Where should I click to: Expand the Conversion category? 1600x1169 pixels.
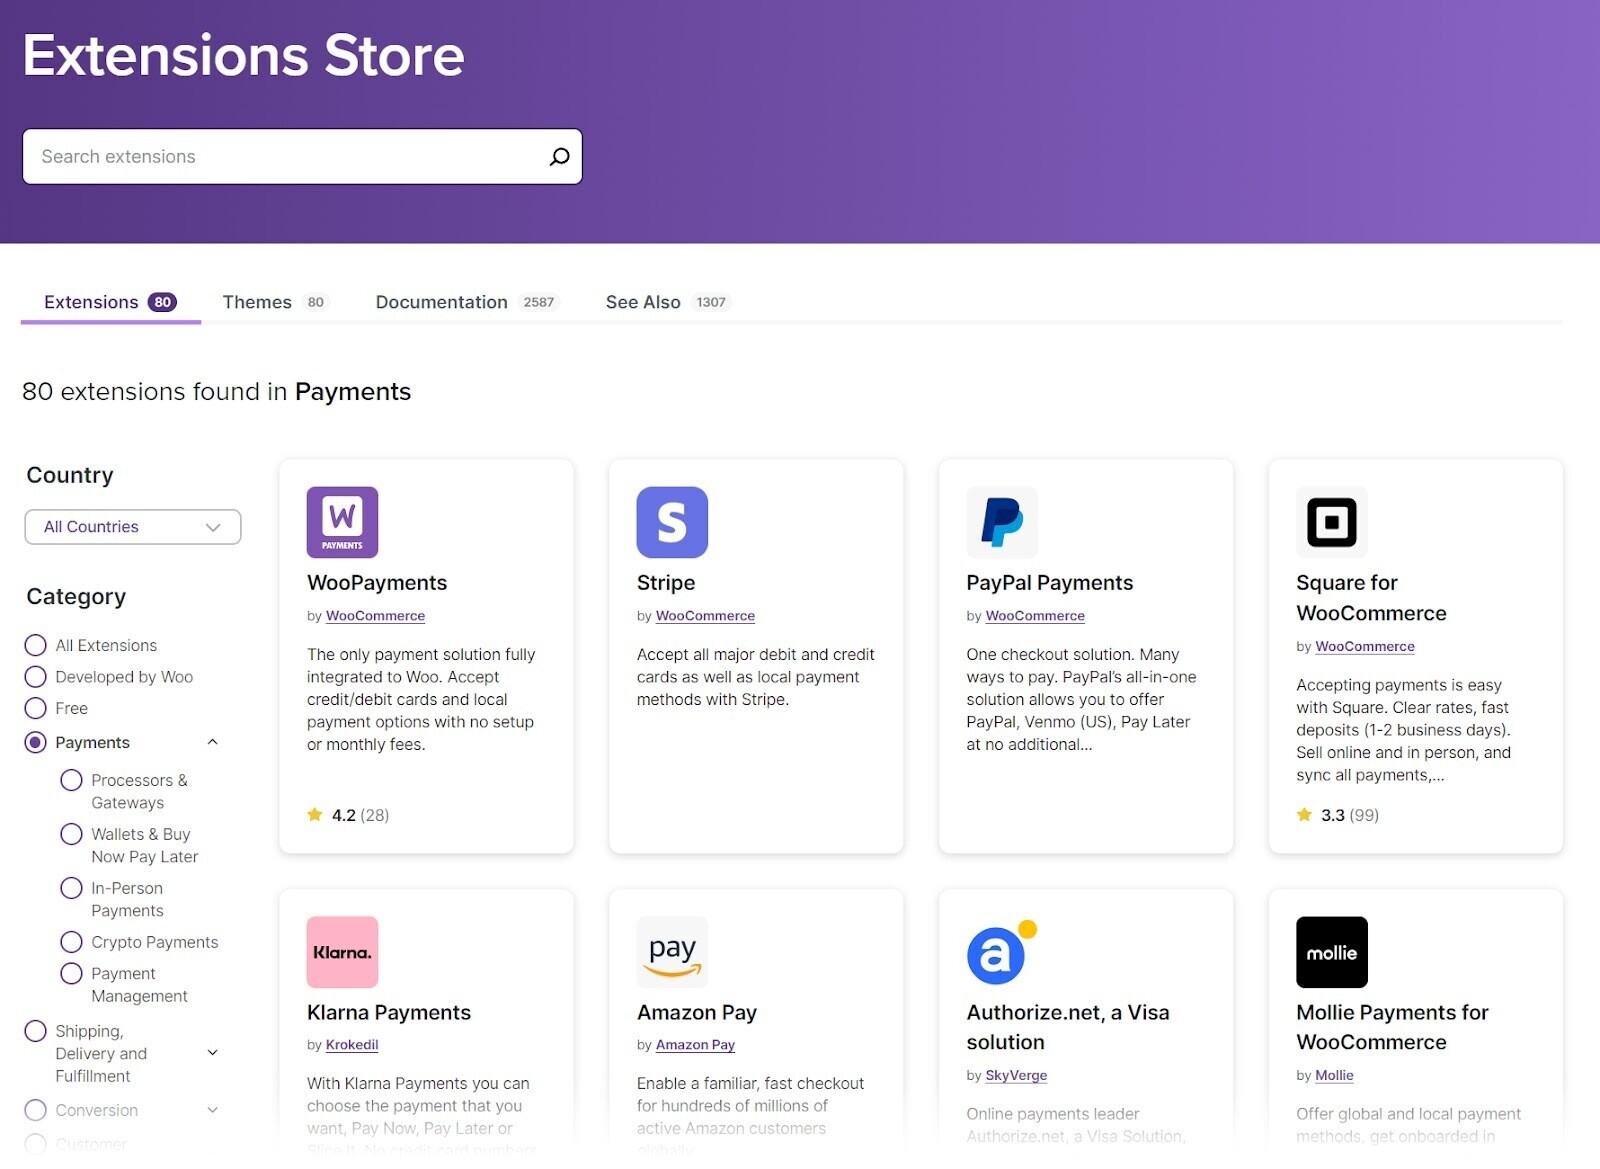(212, 1110)
